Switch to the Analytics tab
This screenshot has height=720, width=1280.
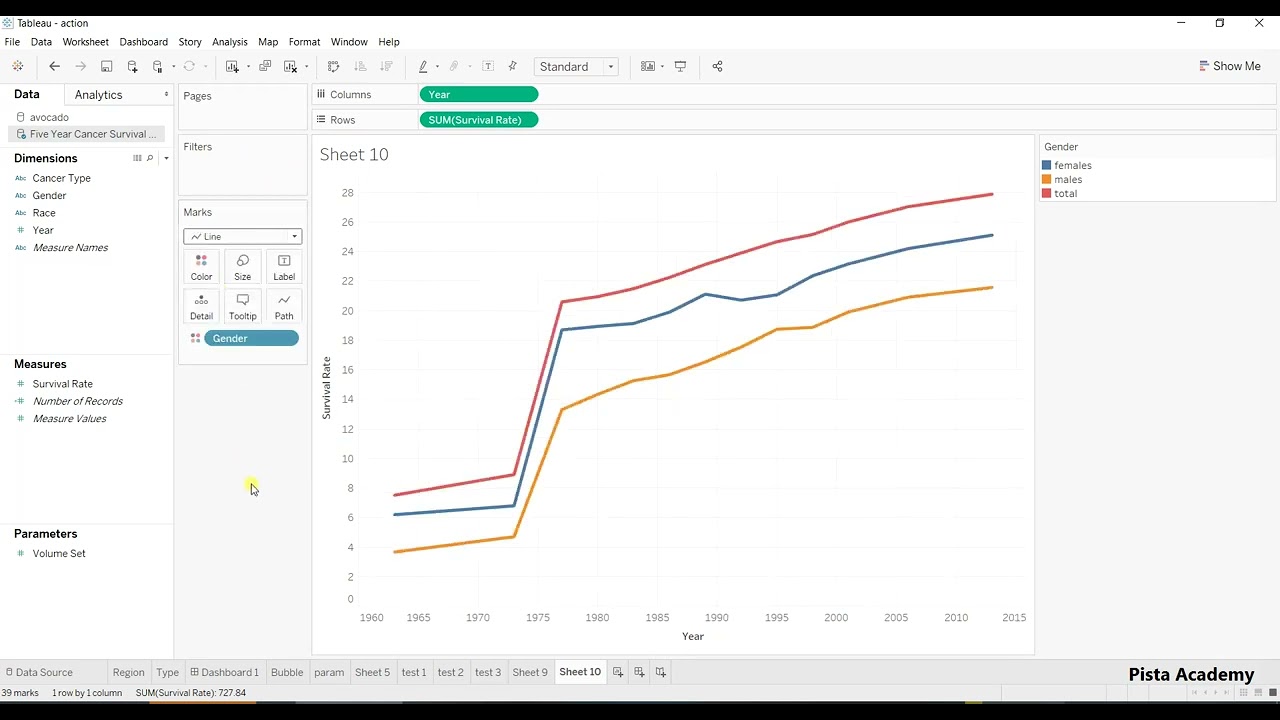tap(98, 95)
